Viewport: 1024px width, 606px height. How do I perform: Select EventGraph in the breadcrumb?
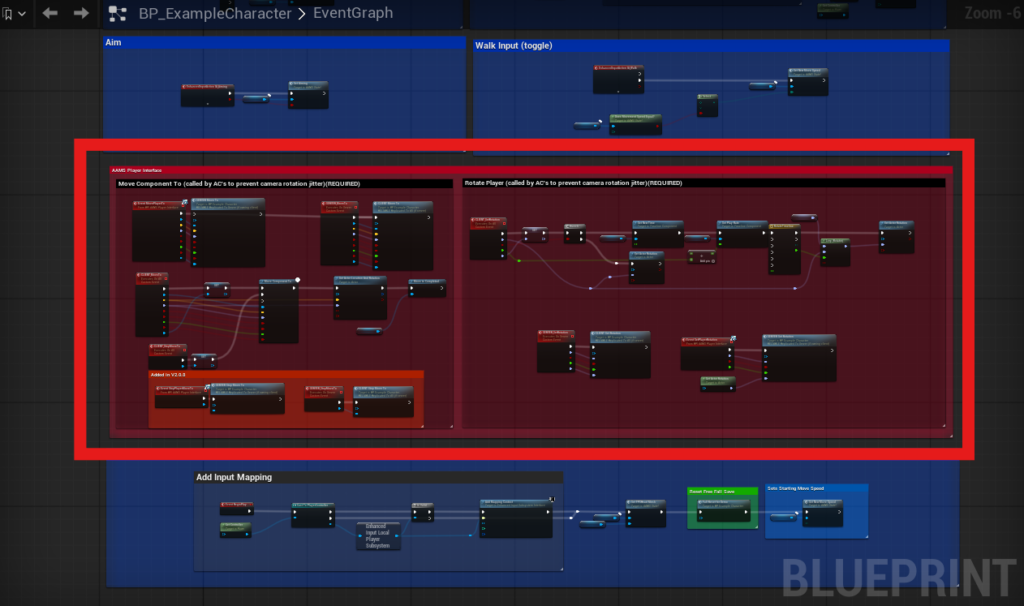tap(353, 14)
